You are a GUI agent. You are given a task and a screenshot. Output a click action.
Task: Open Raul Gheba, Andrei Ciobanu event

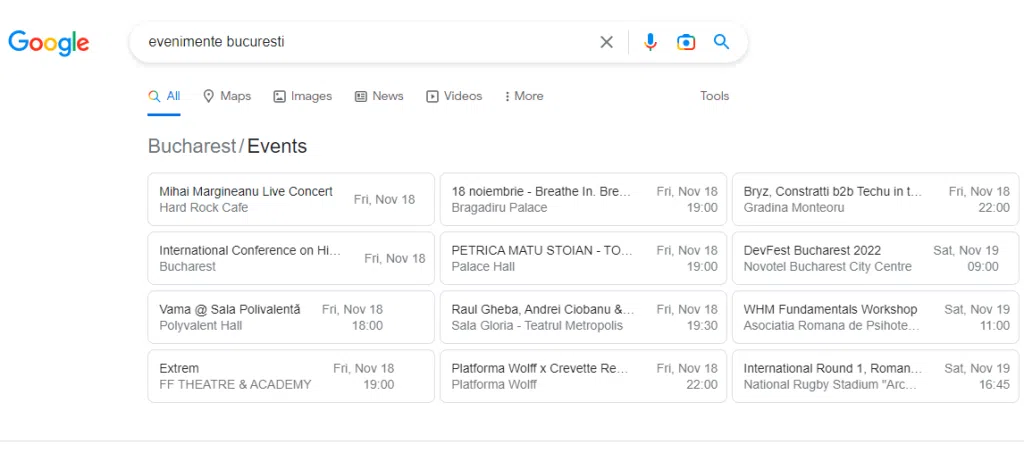(x=583, y=317)
